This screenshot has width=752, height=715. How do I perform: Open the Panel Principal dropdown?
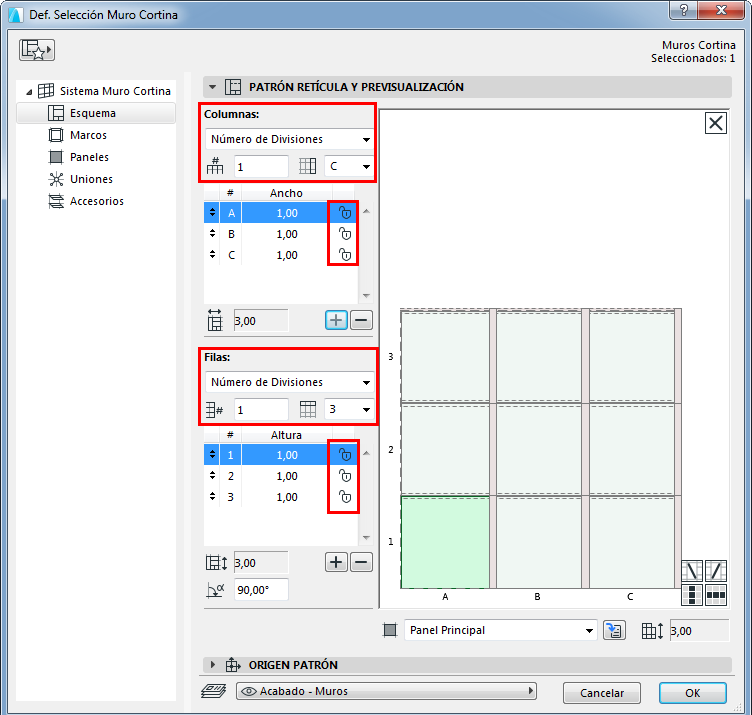pyautogui.click(x=501, y=630)
